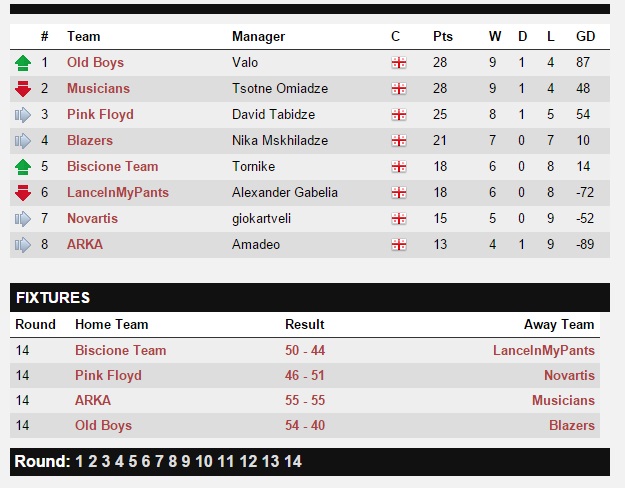This screenshot has height=488, width=625.
Task: Switch to round 10 fixtures
Action: tap(204, 462)
